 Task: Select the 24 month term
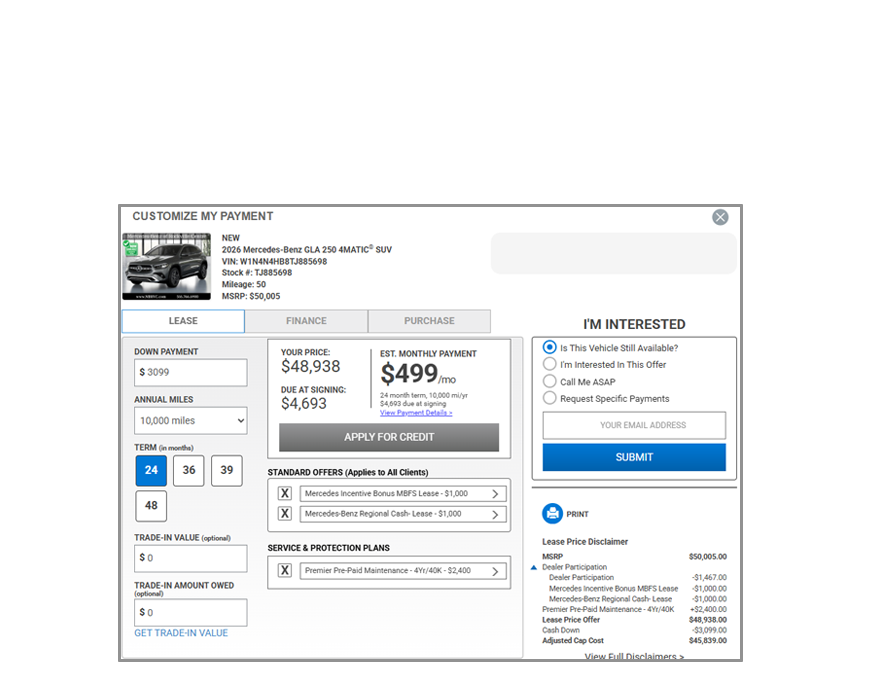[x=151, y=470]
